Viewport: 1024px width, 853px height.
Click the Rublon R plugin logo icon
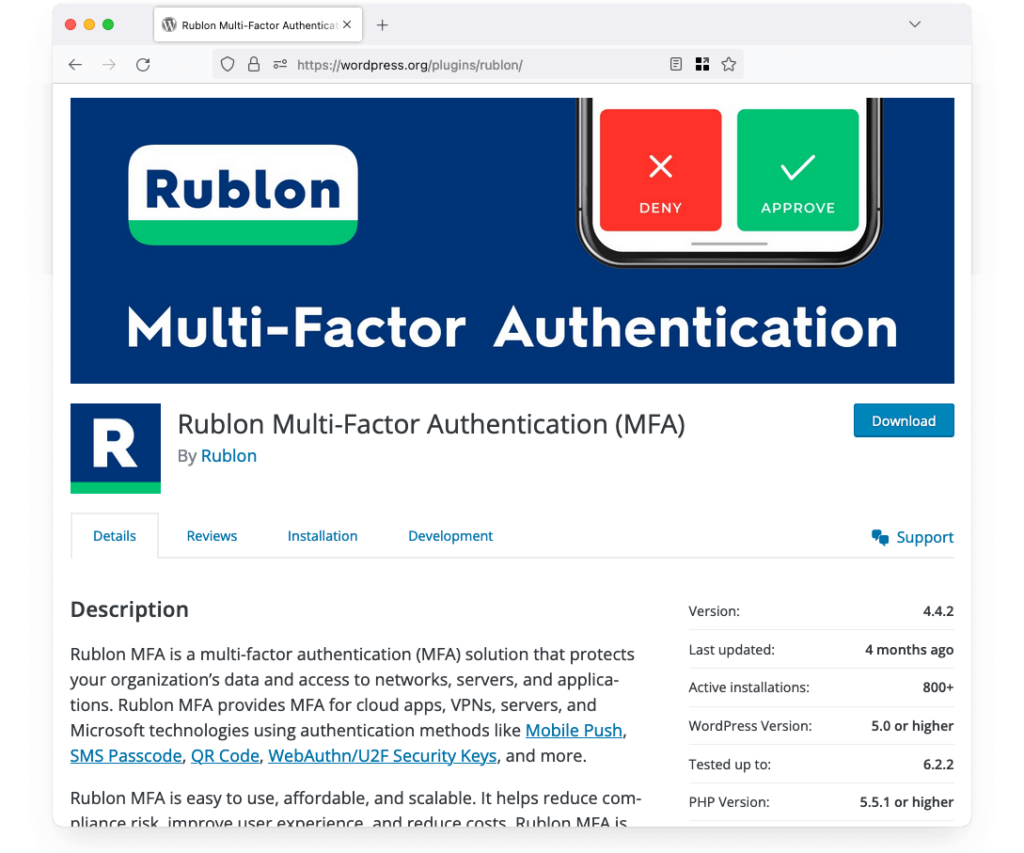(x=116, y=448)
